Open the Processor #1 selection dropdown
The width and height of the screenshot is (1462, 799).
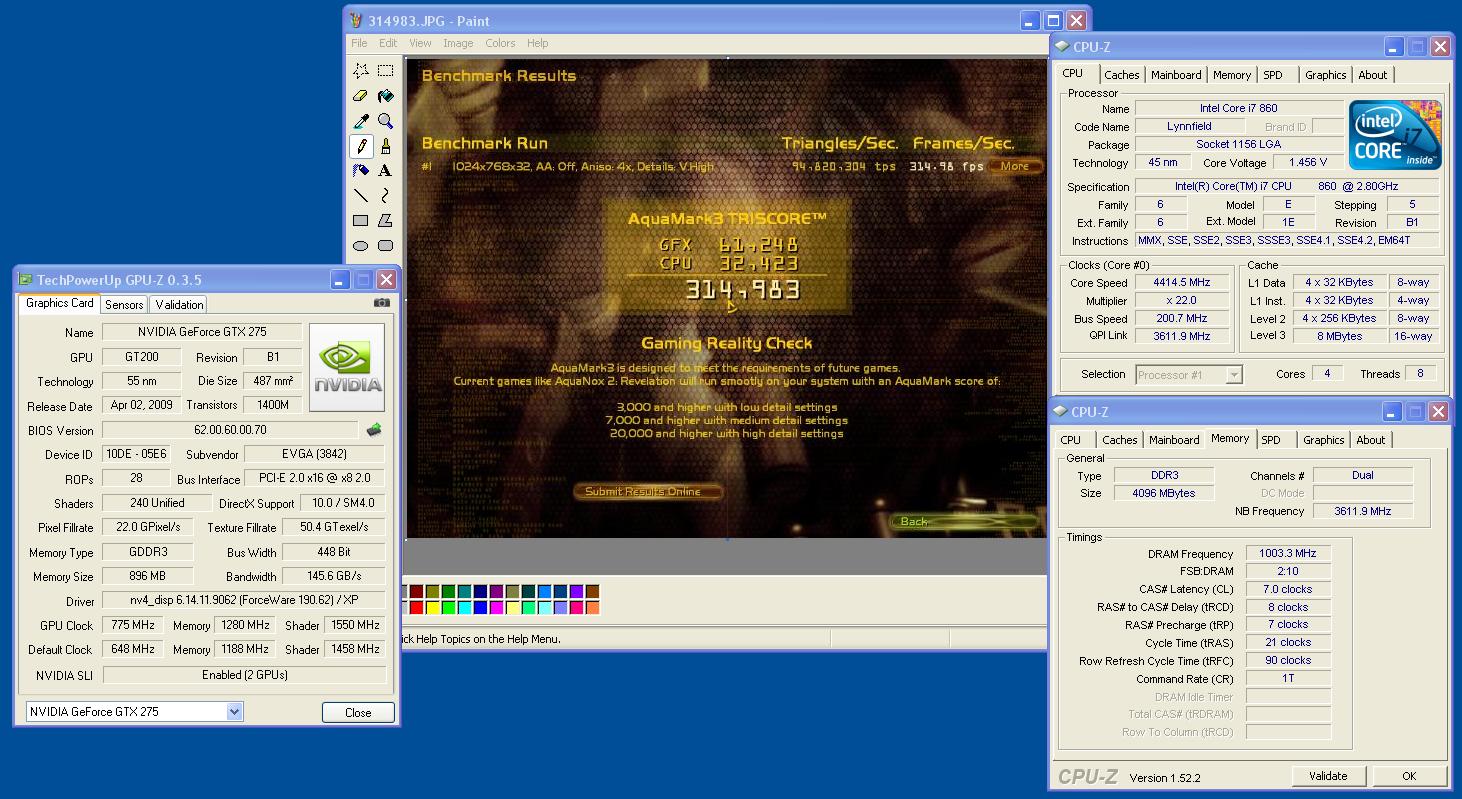(1234, 375)
